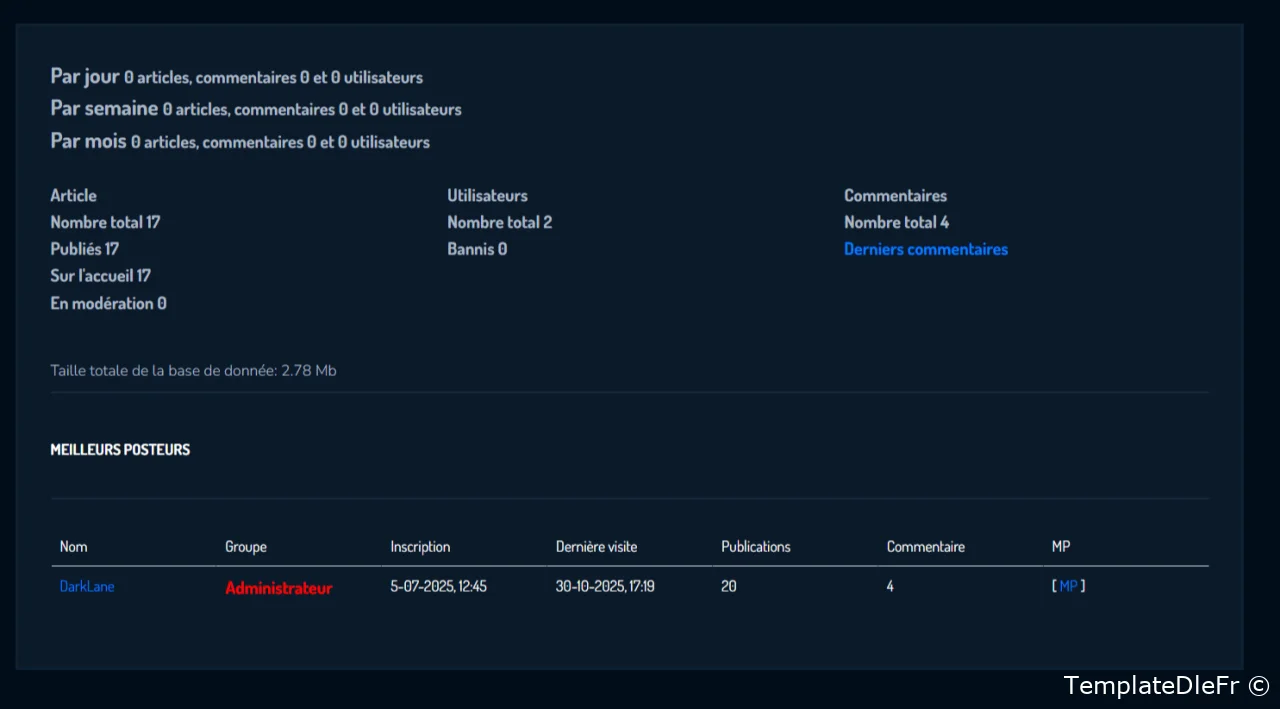Click the Article section heading
Image resolution: width=1280 pixels, height=709 pixels.
tap(73, 195)
